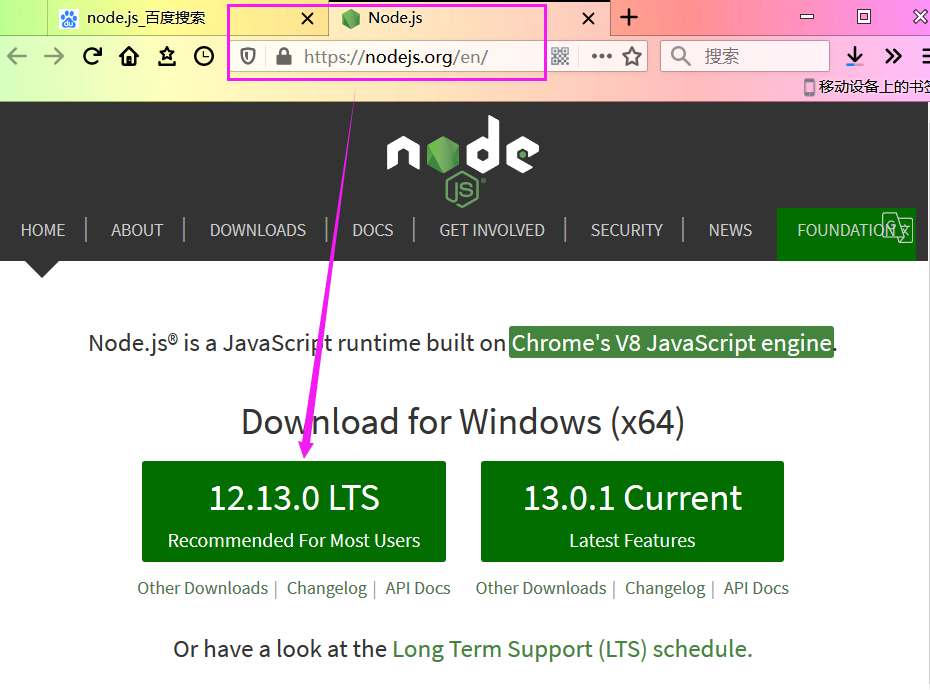Select the Node.js tab
The image size is (930, 690).
[x=469, y=18]
